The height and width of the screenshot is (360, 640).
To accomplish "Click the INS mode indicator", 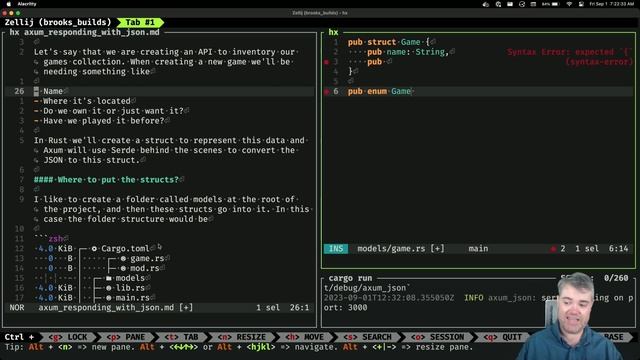I will (336, 249).
